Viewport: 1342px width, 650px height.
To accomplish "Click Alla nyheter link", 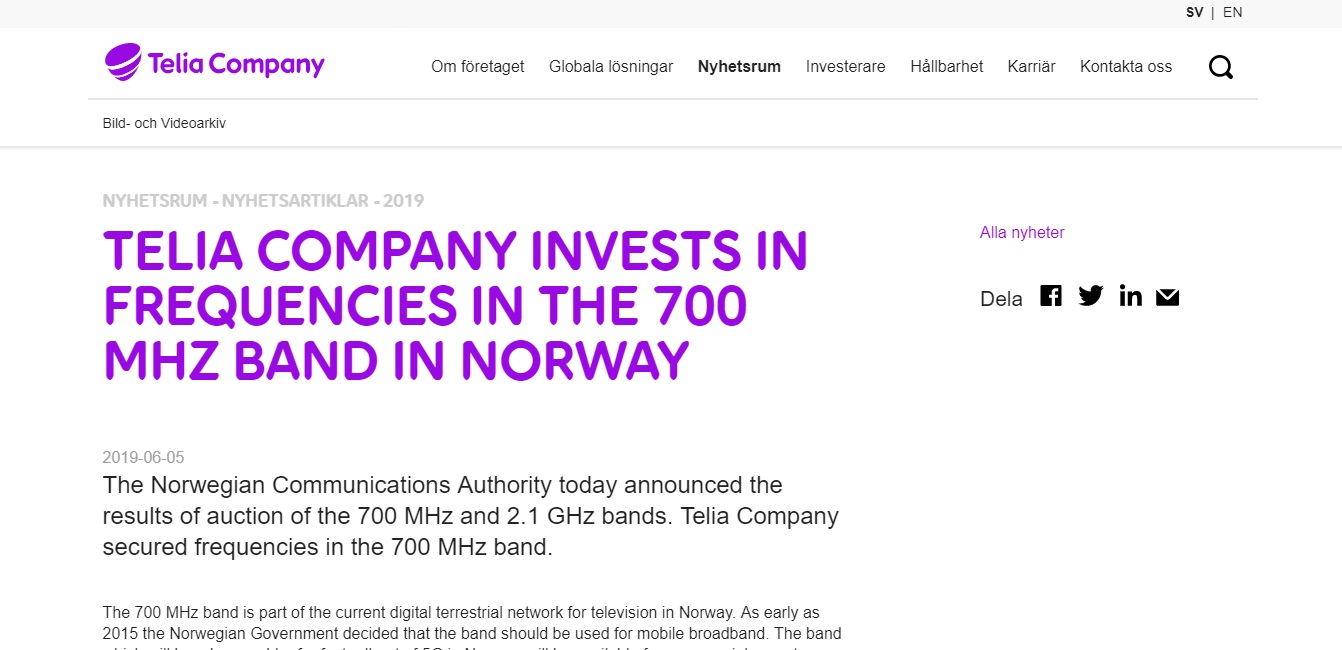I will 1022,232.
